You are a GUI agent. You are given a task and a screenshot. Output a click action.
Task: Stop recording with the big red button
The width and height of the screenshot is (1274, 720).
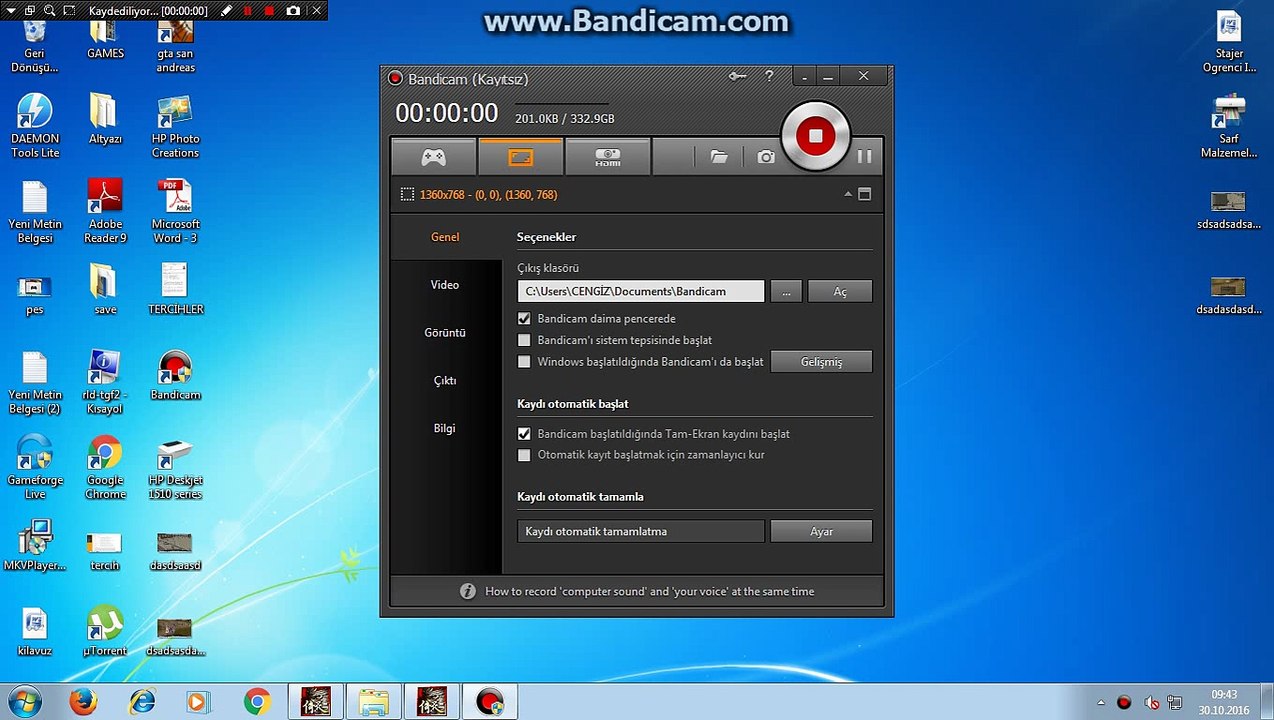(815, 136)
